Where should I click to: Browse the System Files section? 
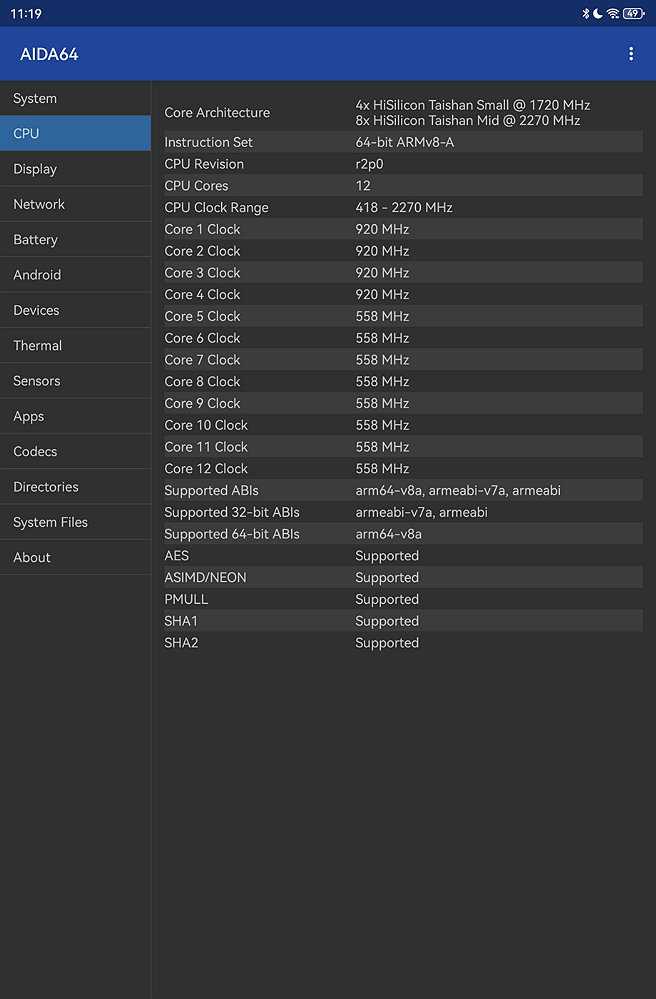[75, 522]
